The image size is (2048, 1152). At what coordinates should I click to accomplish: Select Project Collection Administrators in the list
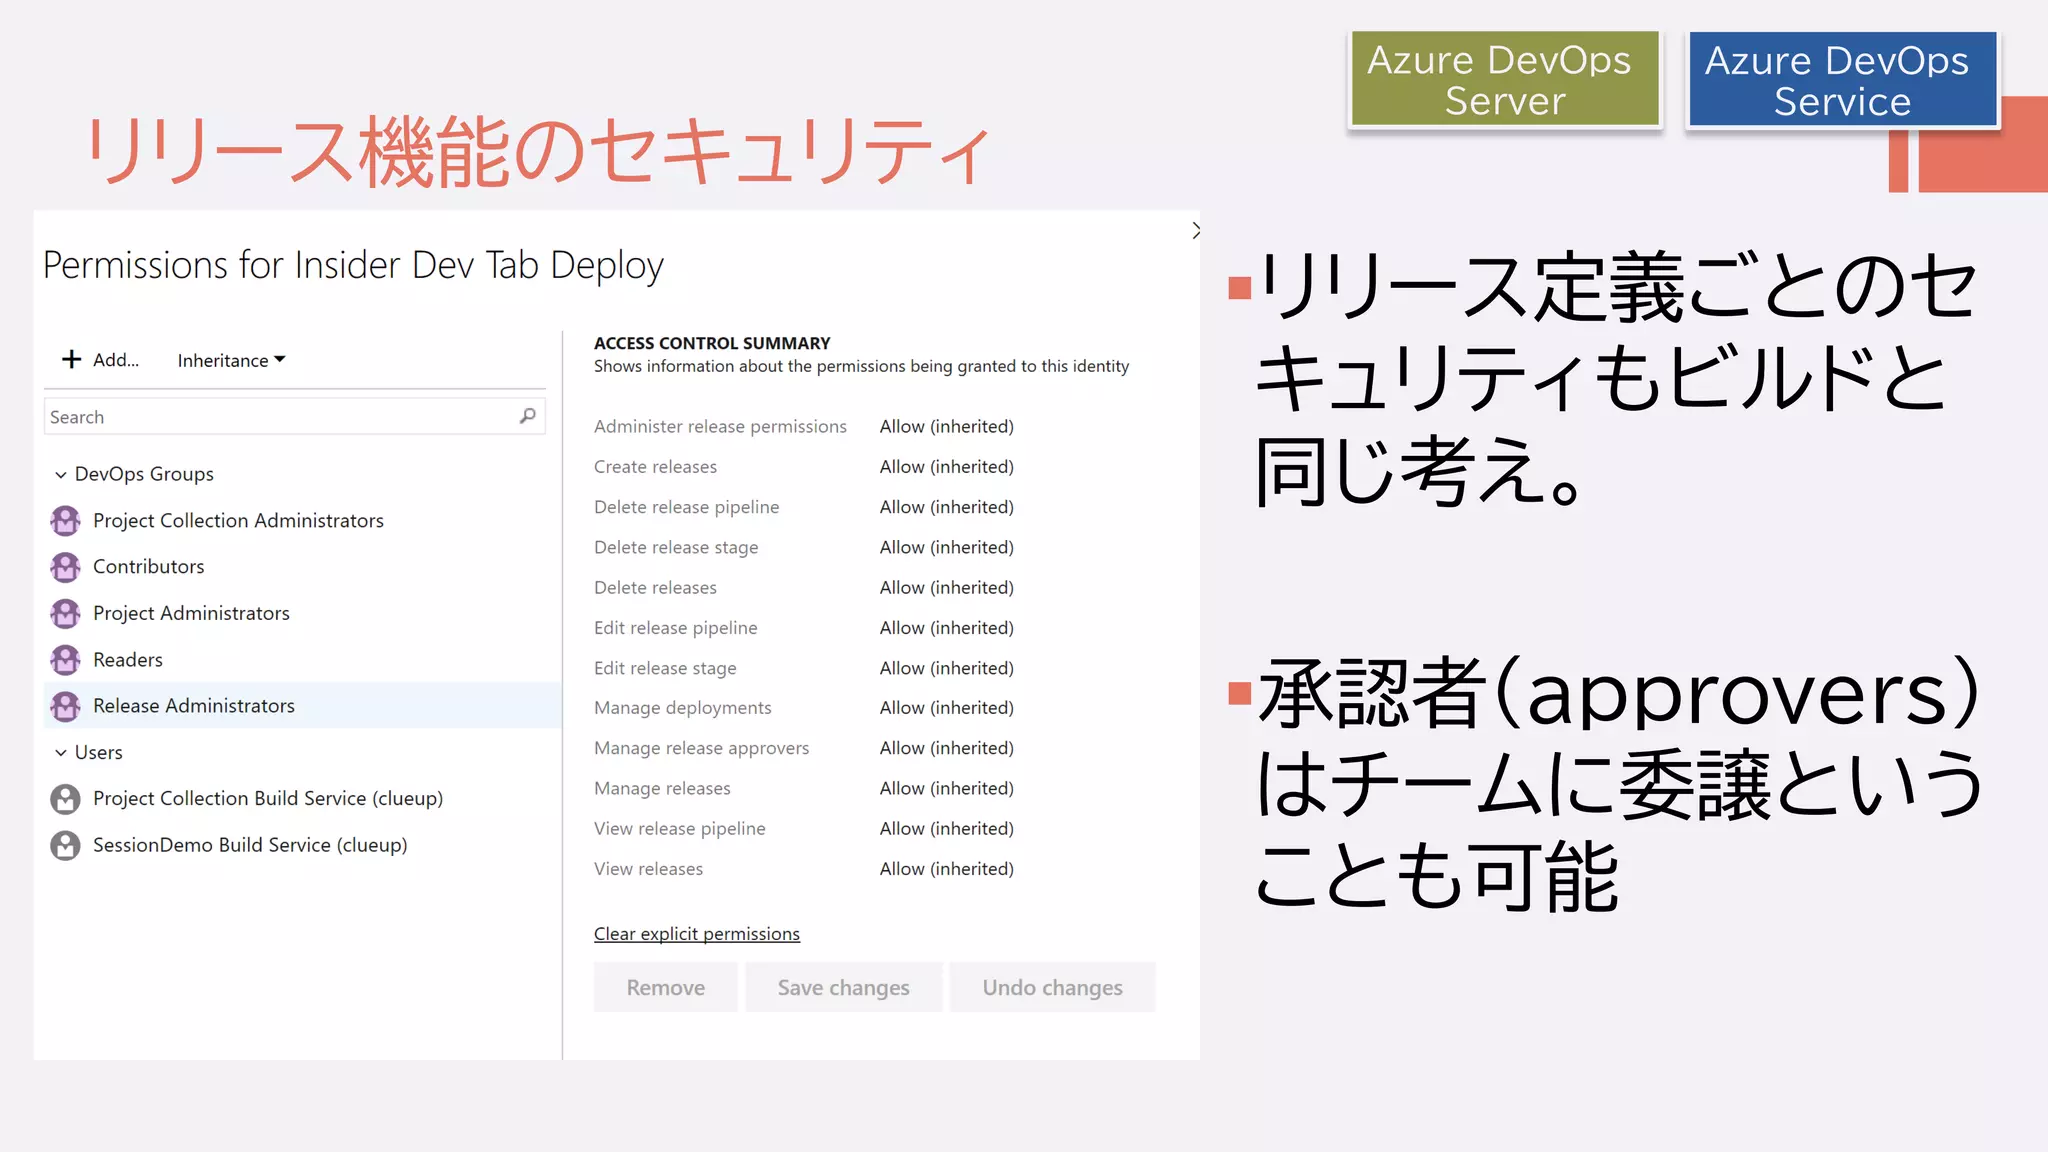[302, 520]
